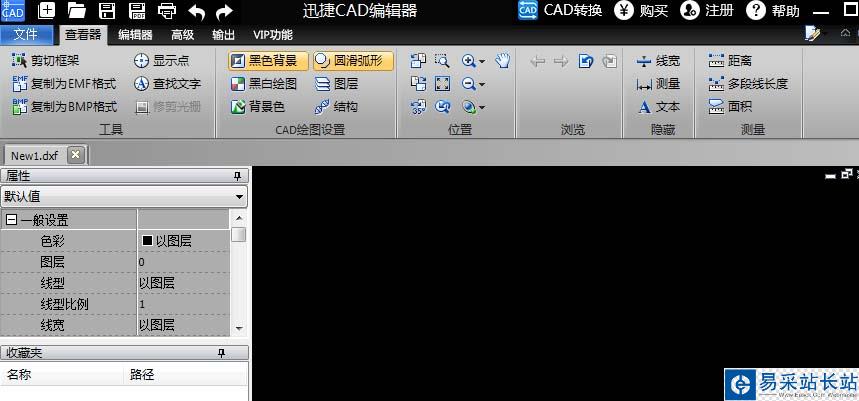Click the properties scrollbar up arrow
Screen dimensions: 859x401
pos(238,218)
